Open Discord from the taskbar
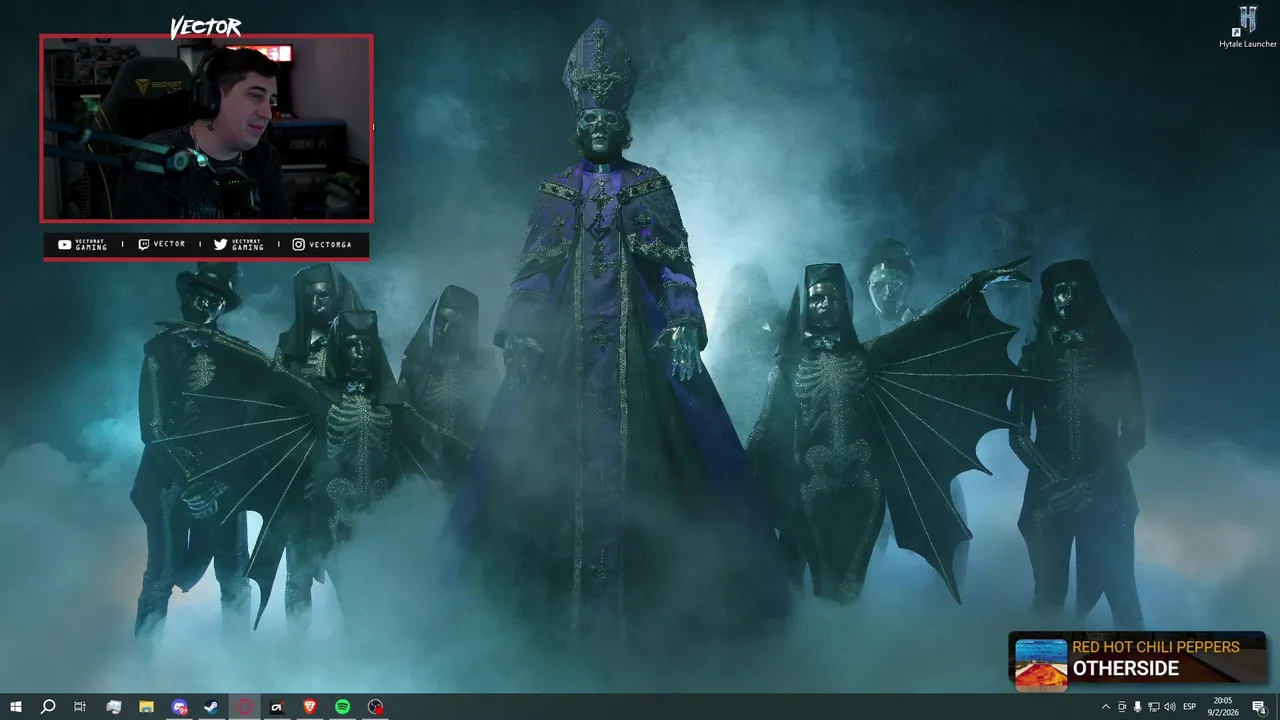The image size is (1280, 720). click(179, 707)
